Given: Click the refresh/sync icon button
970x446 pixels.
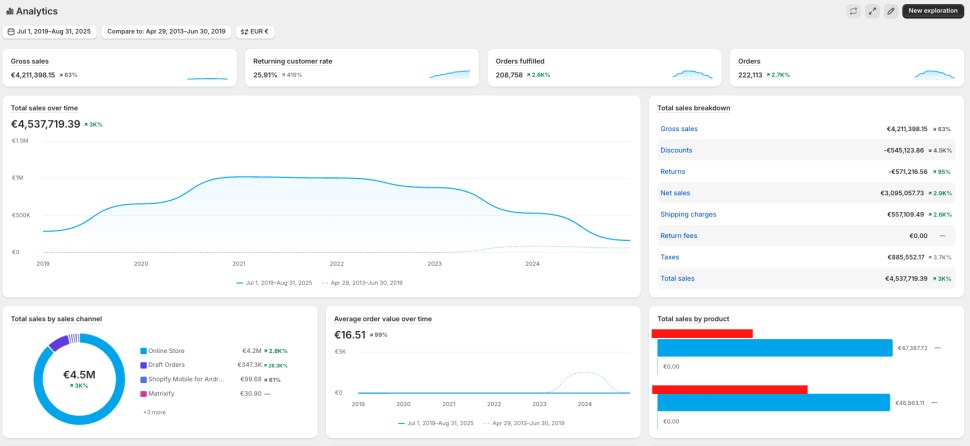Looking at the screenshot, I should (853, 11).
